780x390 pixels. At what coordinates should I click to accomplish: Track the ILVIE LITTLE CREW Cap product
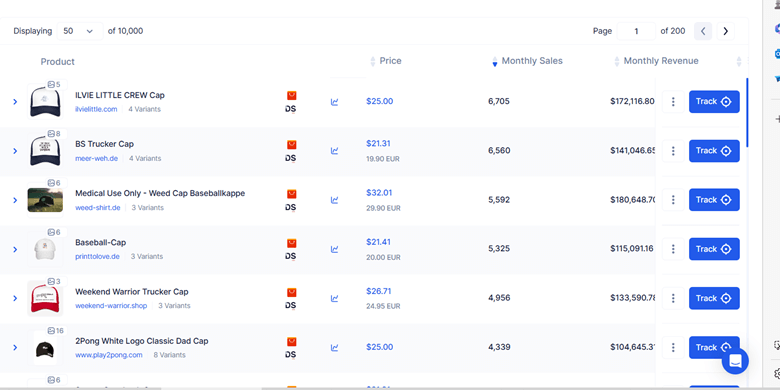pos(714,102)
